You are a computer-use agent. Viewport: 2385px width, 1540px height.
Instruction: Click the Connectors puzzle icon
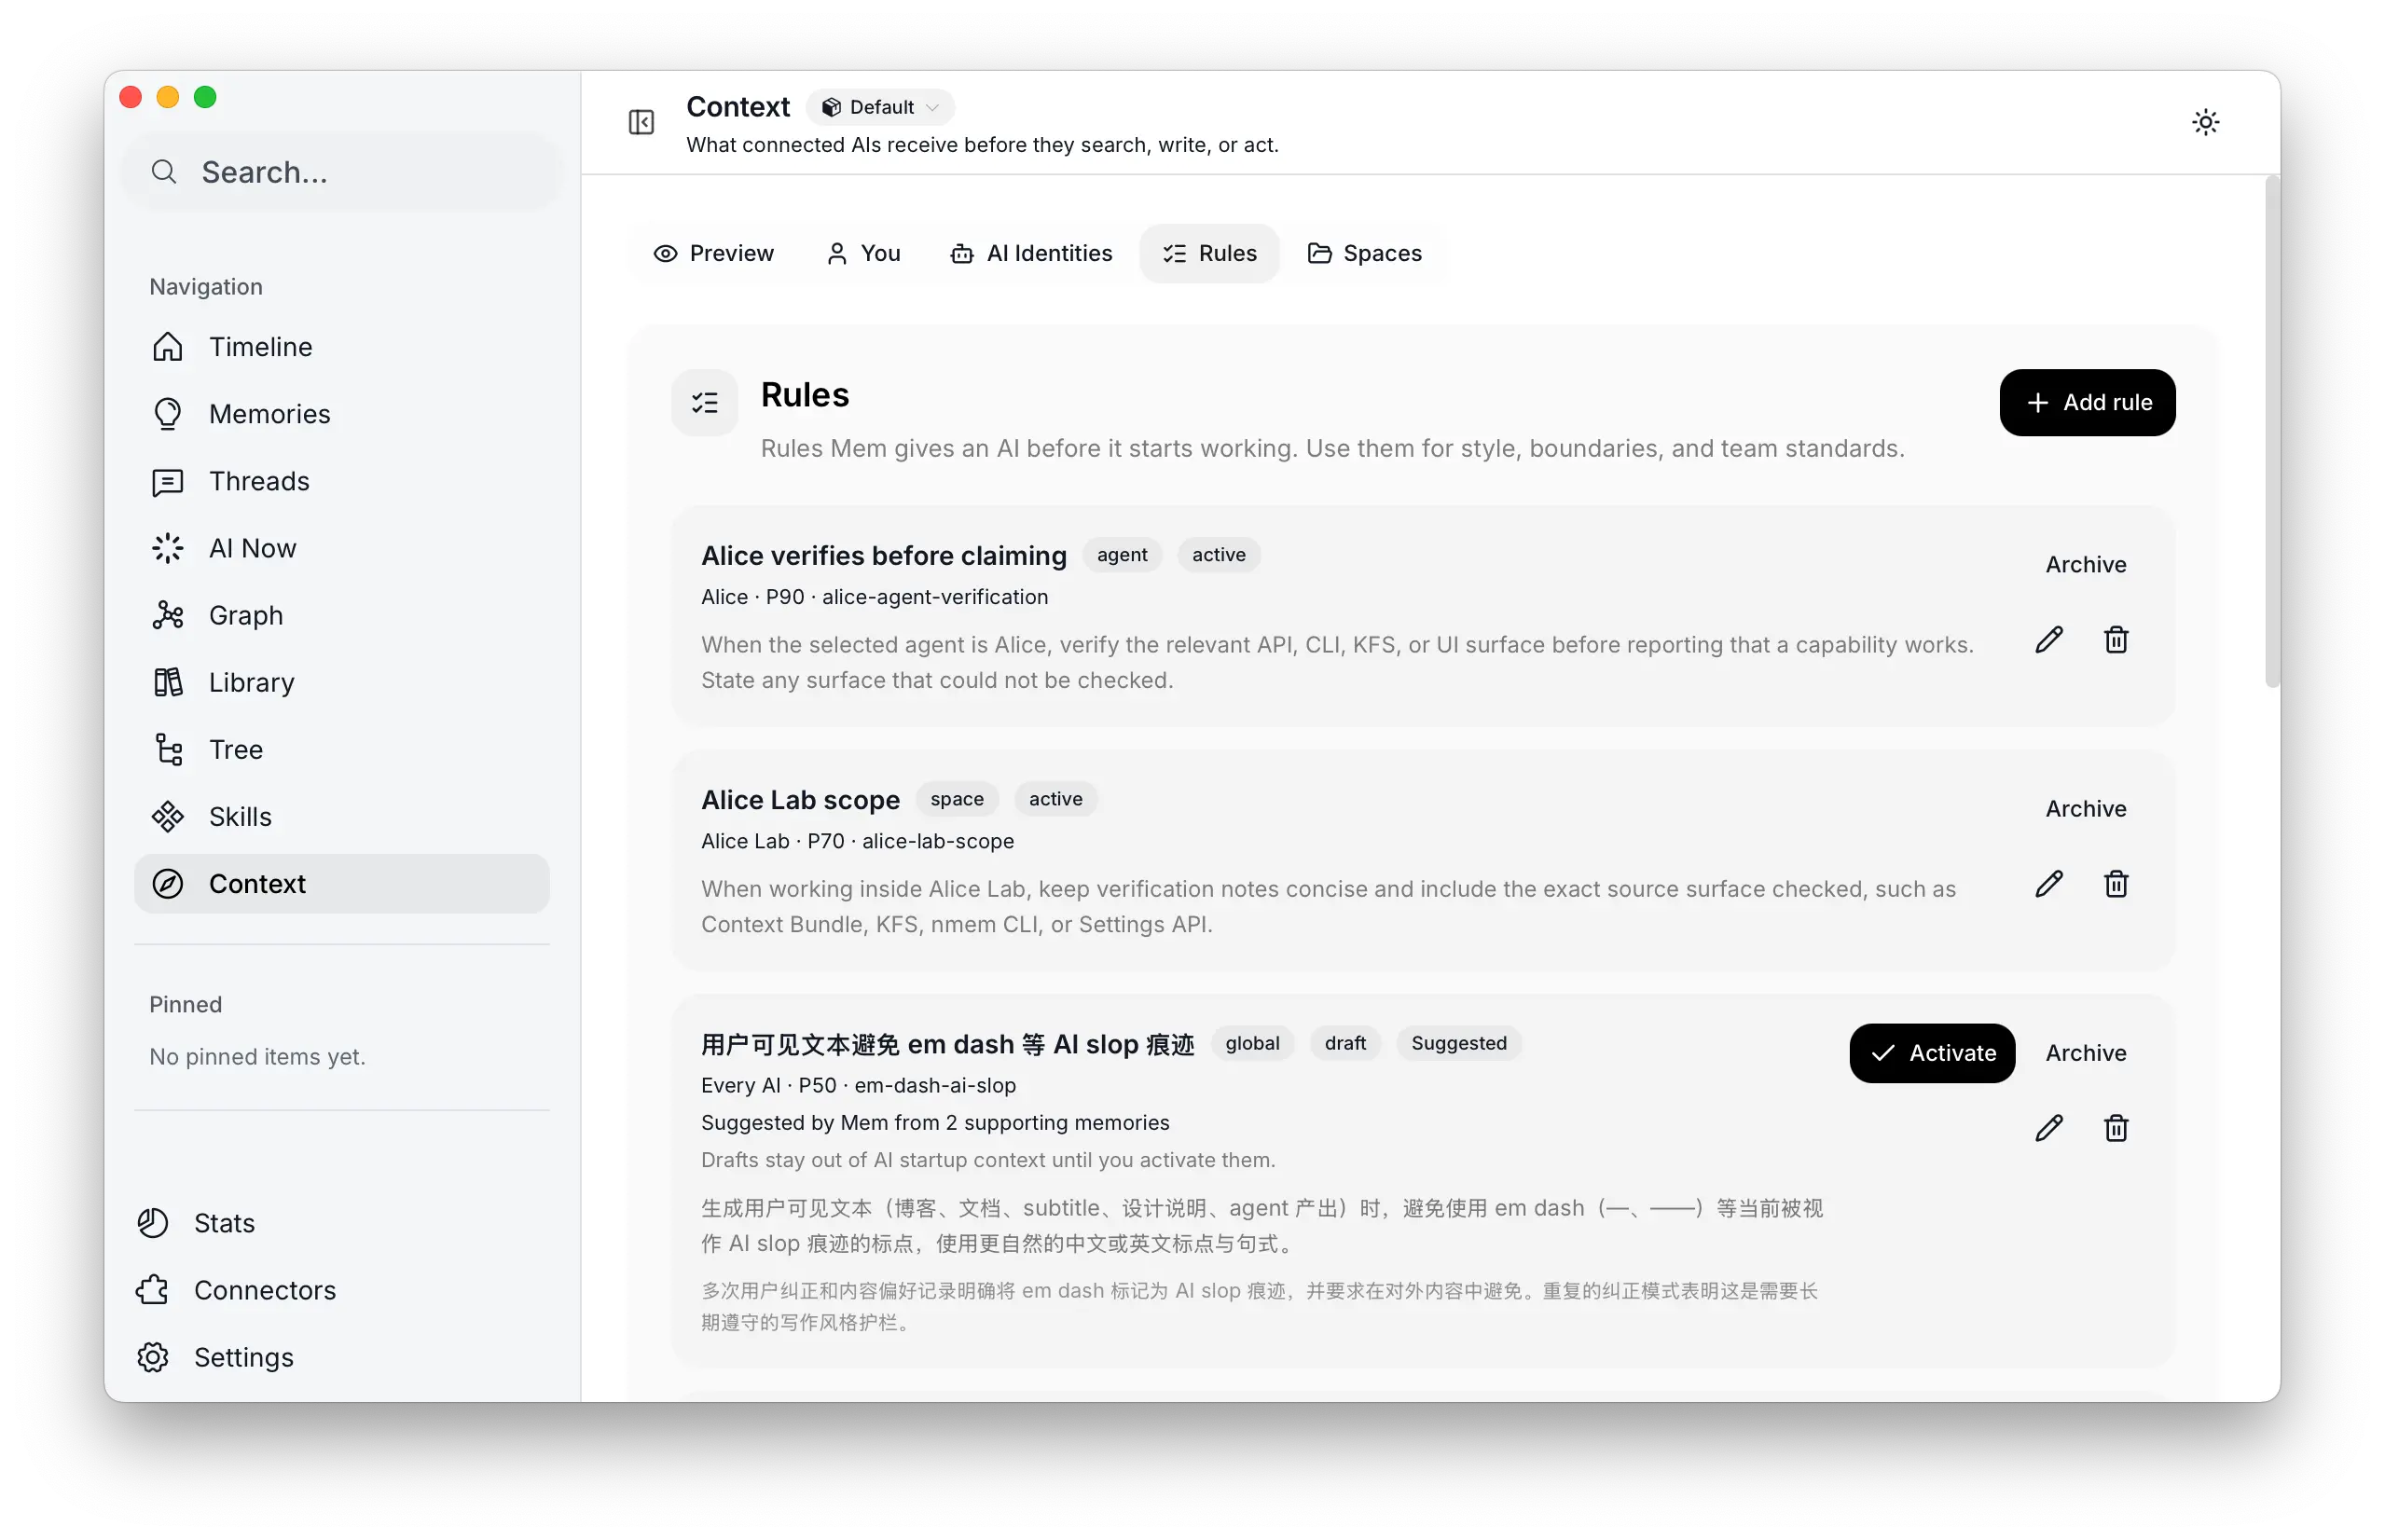click(x=153, y=1290)
